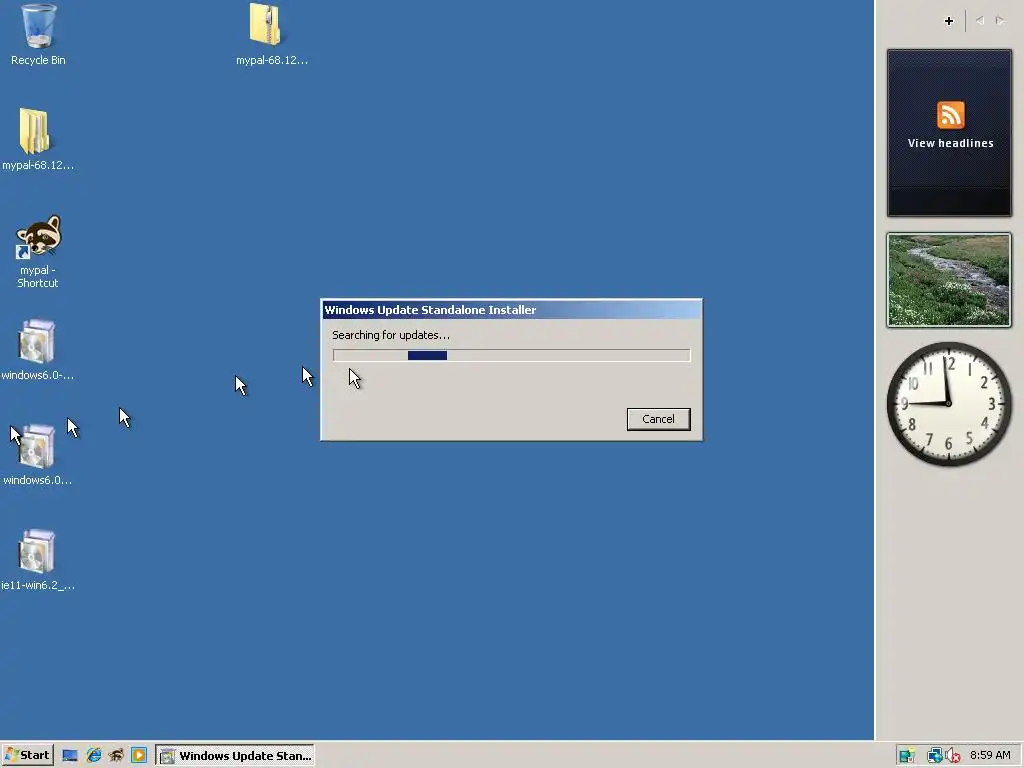Launch Internet Explorer from quick launch
The image size is (1024, 768).
(x=93, y=756)
